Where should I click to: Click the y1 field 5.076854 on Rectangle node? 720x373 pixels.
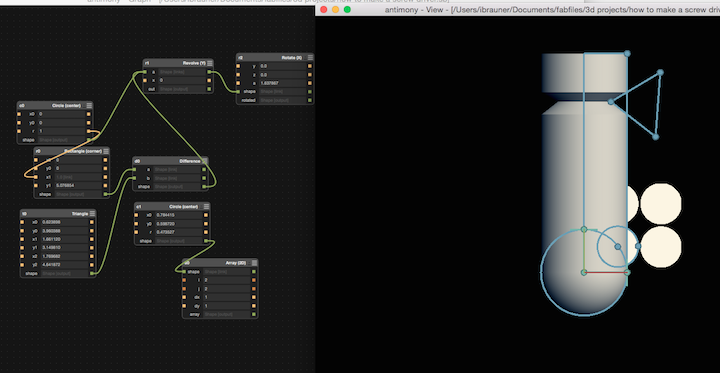79,186
